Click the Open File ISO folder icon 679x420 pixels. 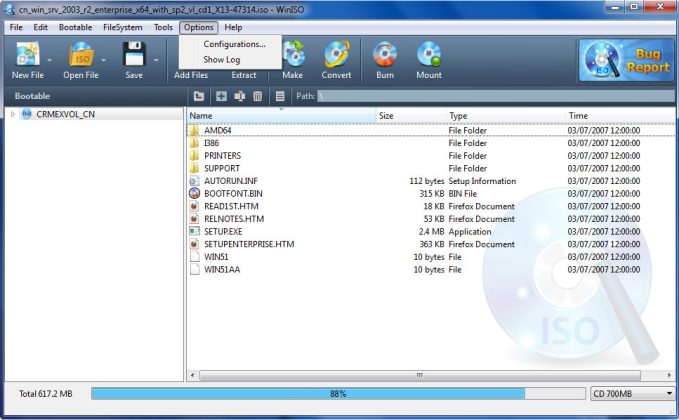[x=81, y=54]
